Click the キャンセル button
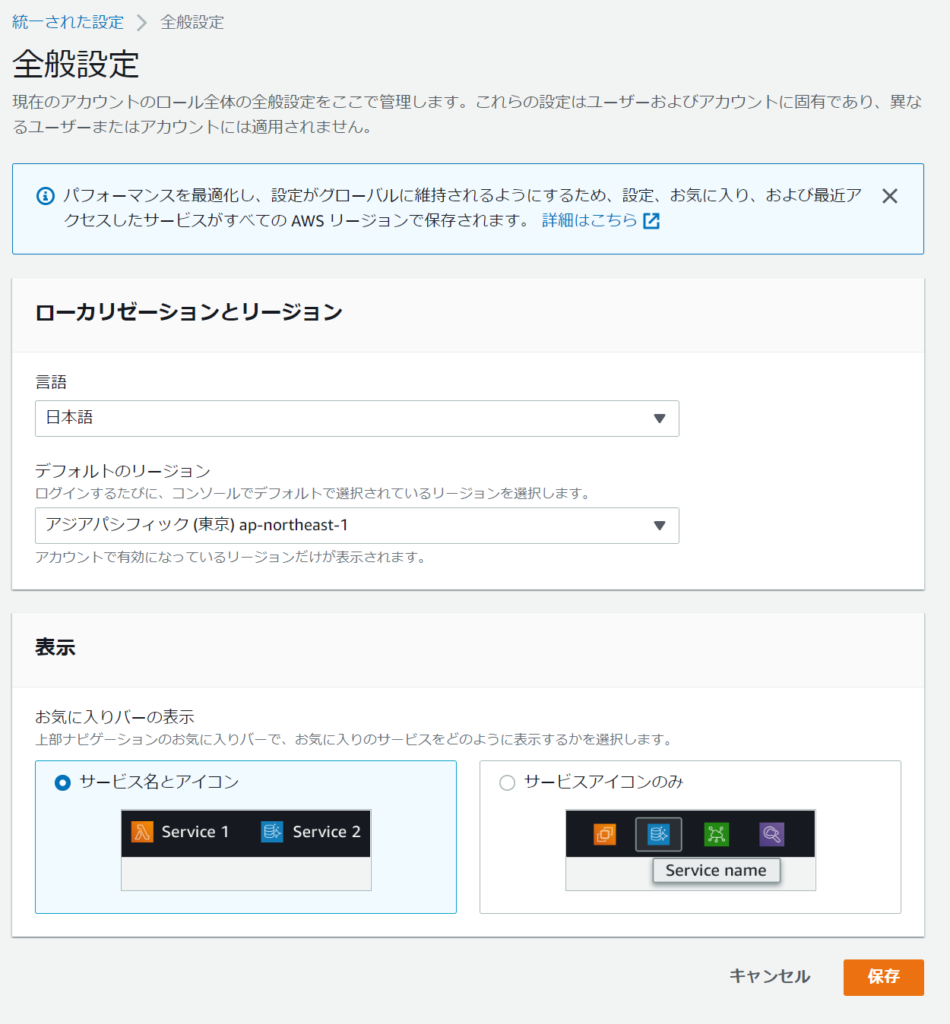950x1024 pixels. coord(769,977)
